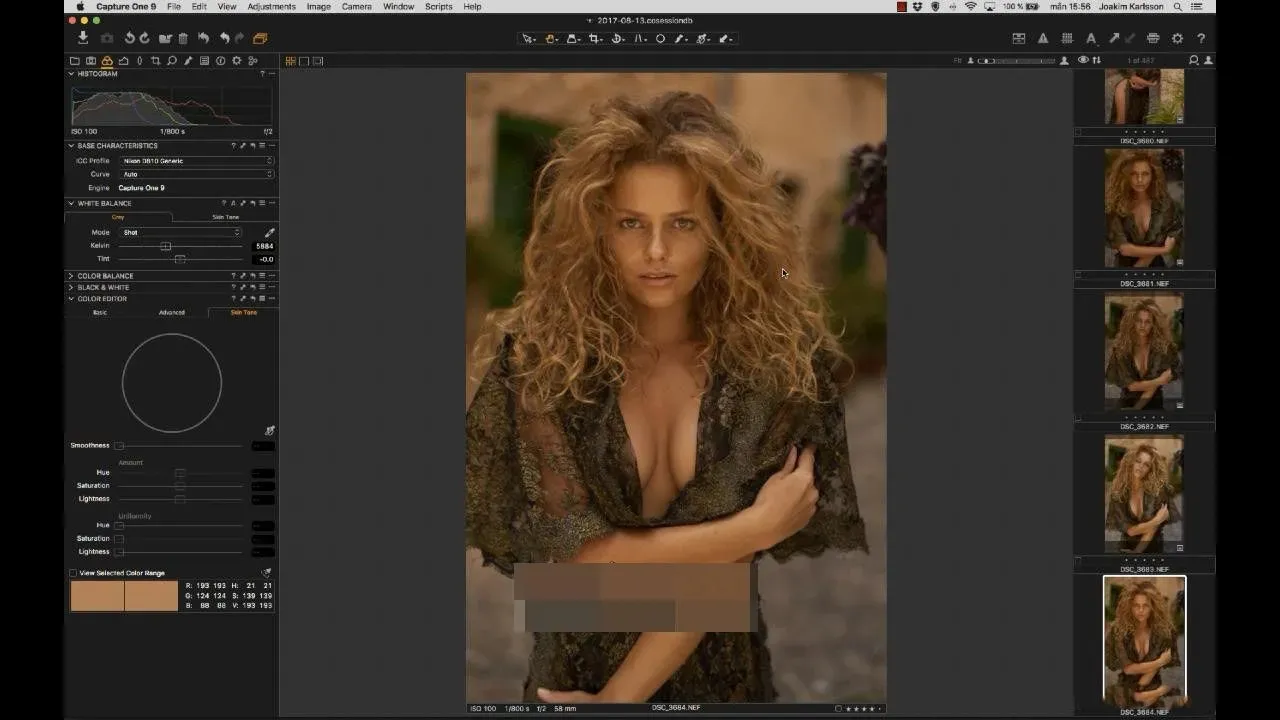Screen dimensions: 1280x720
Task: Click the search magnifier above browser
Action: pyautogui.click(x=1194, y=61)
